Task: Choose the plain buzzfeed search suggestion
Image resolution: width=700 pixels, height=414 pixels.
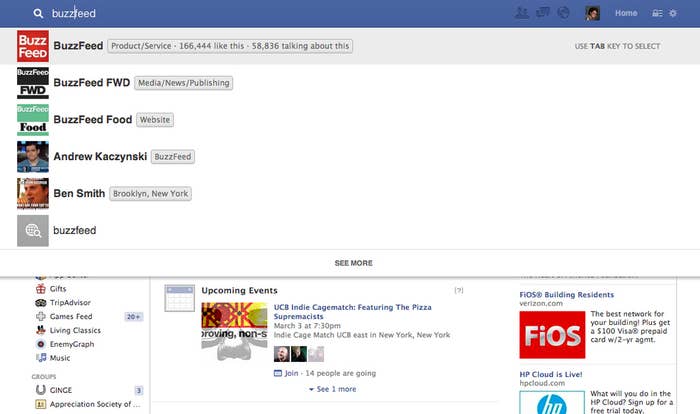Action: pyautogui.click(x=350, y=230)
